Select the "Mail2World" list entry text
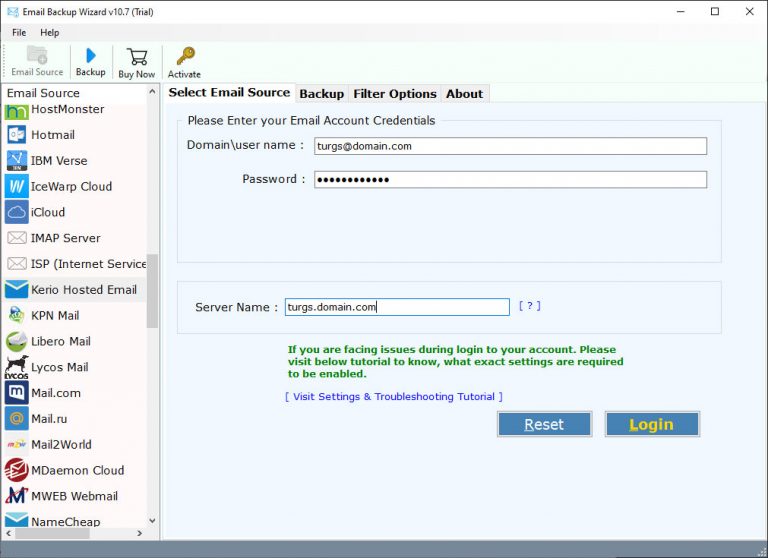The height and width of the screenshot is (558, 768). [x=61, y=444]
